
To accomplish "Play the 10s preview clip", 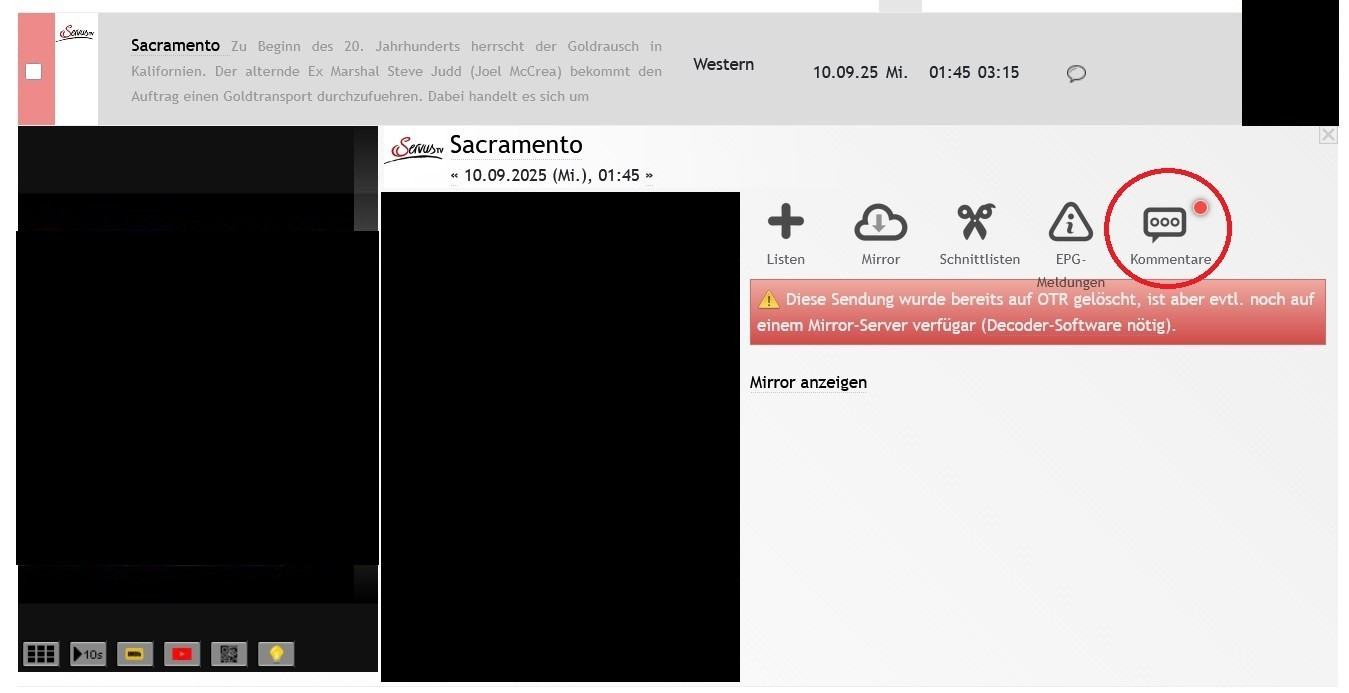I will [x=88, y=654].
